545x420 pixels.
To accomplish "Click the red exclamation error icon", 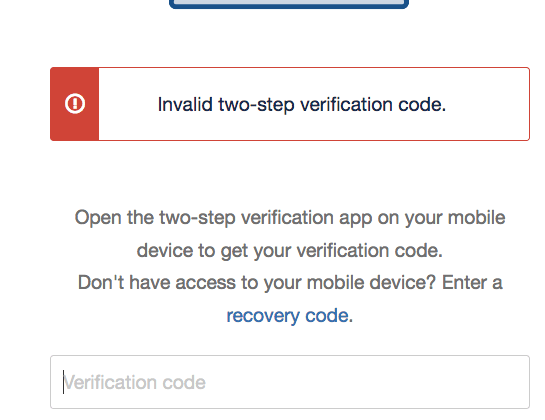I will [x=75, y=104].
